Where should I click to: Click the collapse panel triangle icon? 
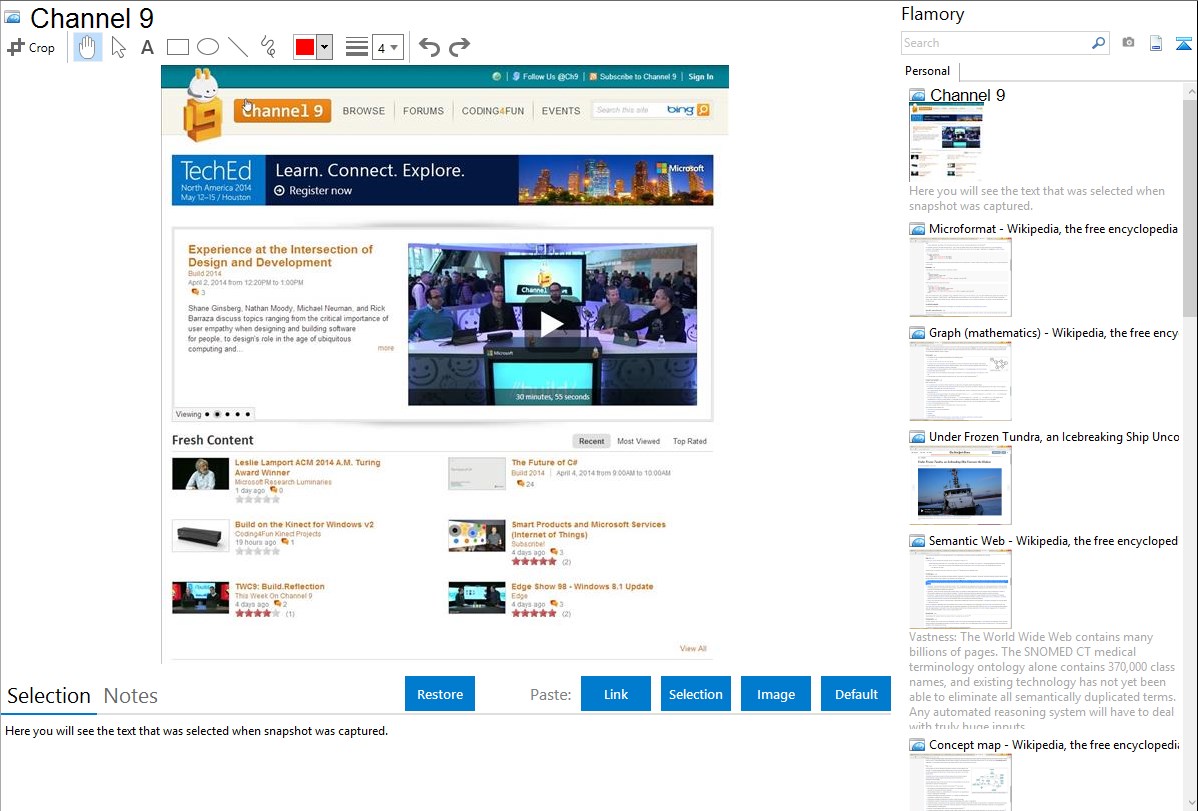[x=1183, y=43]
